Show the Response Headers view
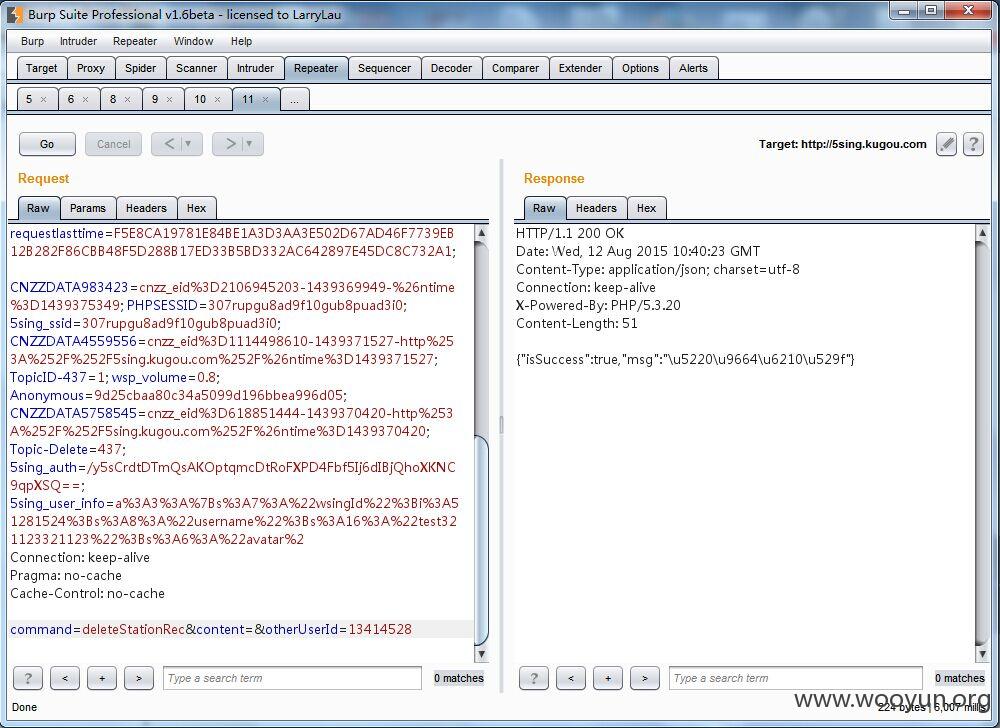This screenshot has height=728, width=1000. coord(596,208)
